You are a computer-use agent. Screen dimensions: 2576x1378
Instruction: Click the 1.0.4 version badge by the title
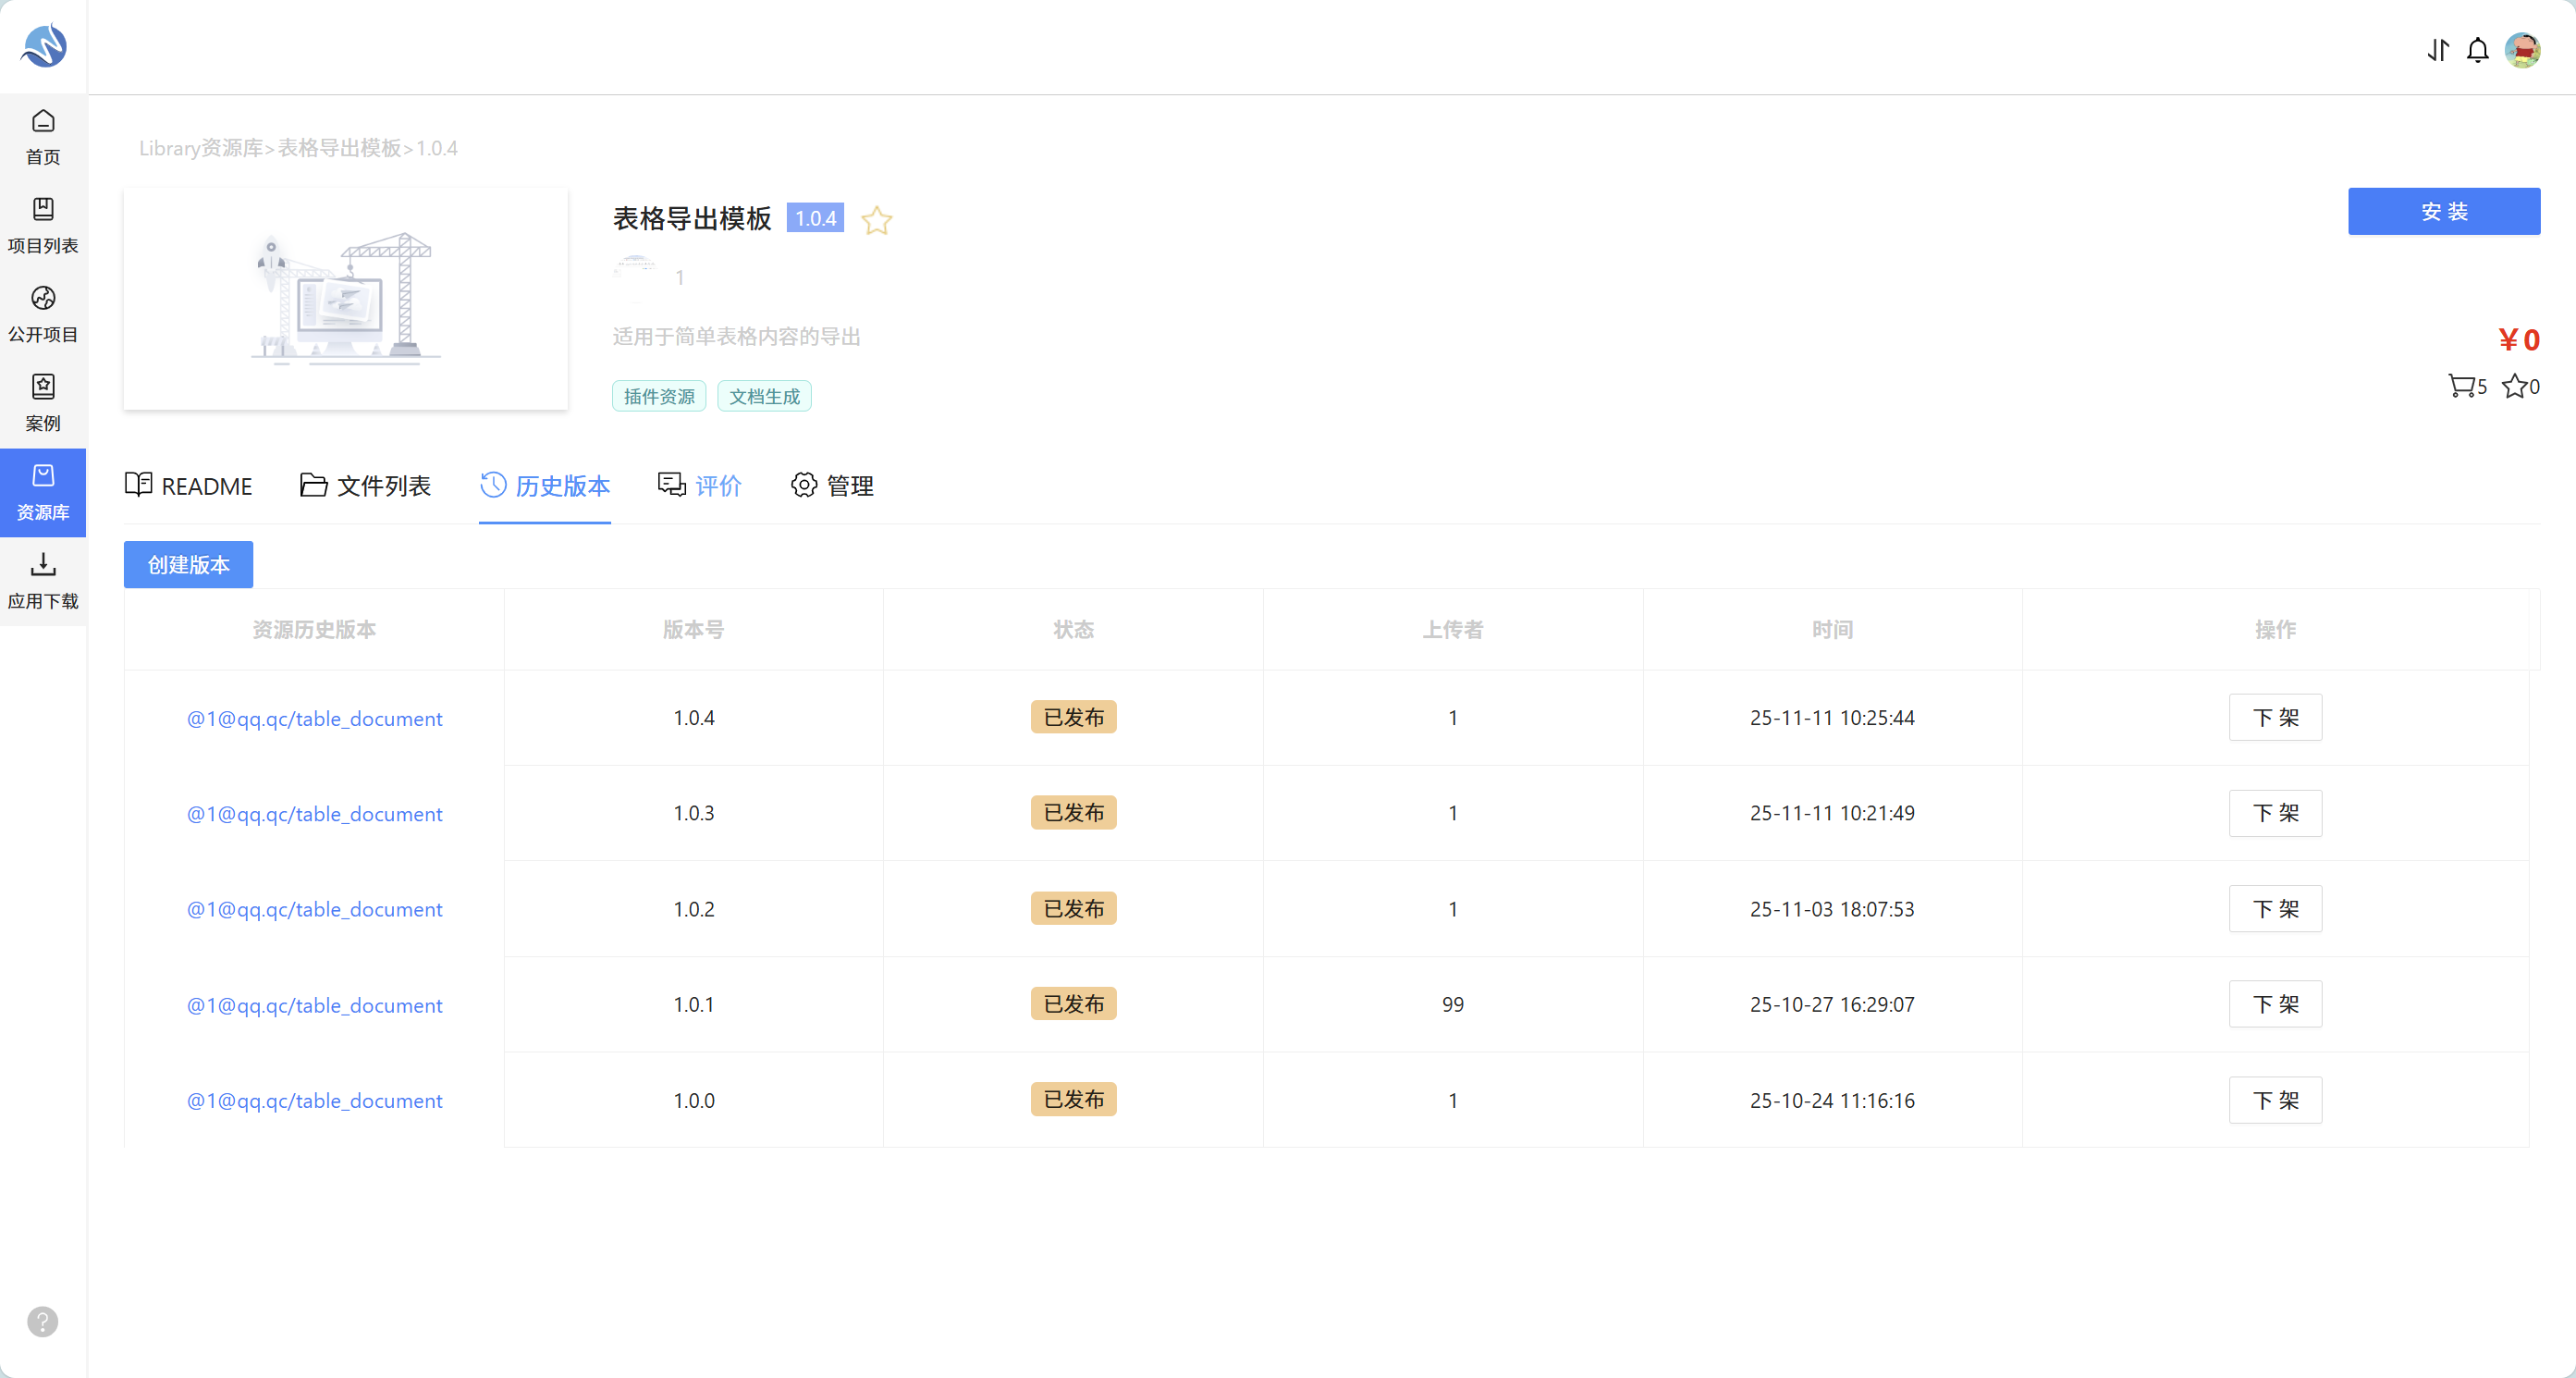[815, 218]
